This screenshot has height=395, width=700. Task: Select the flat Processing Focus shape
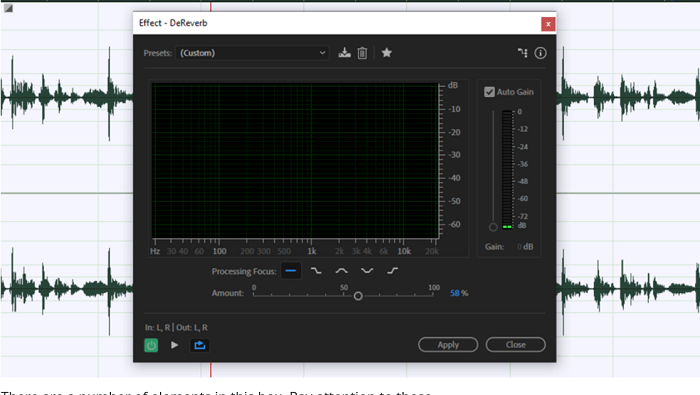pos(291,271)
